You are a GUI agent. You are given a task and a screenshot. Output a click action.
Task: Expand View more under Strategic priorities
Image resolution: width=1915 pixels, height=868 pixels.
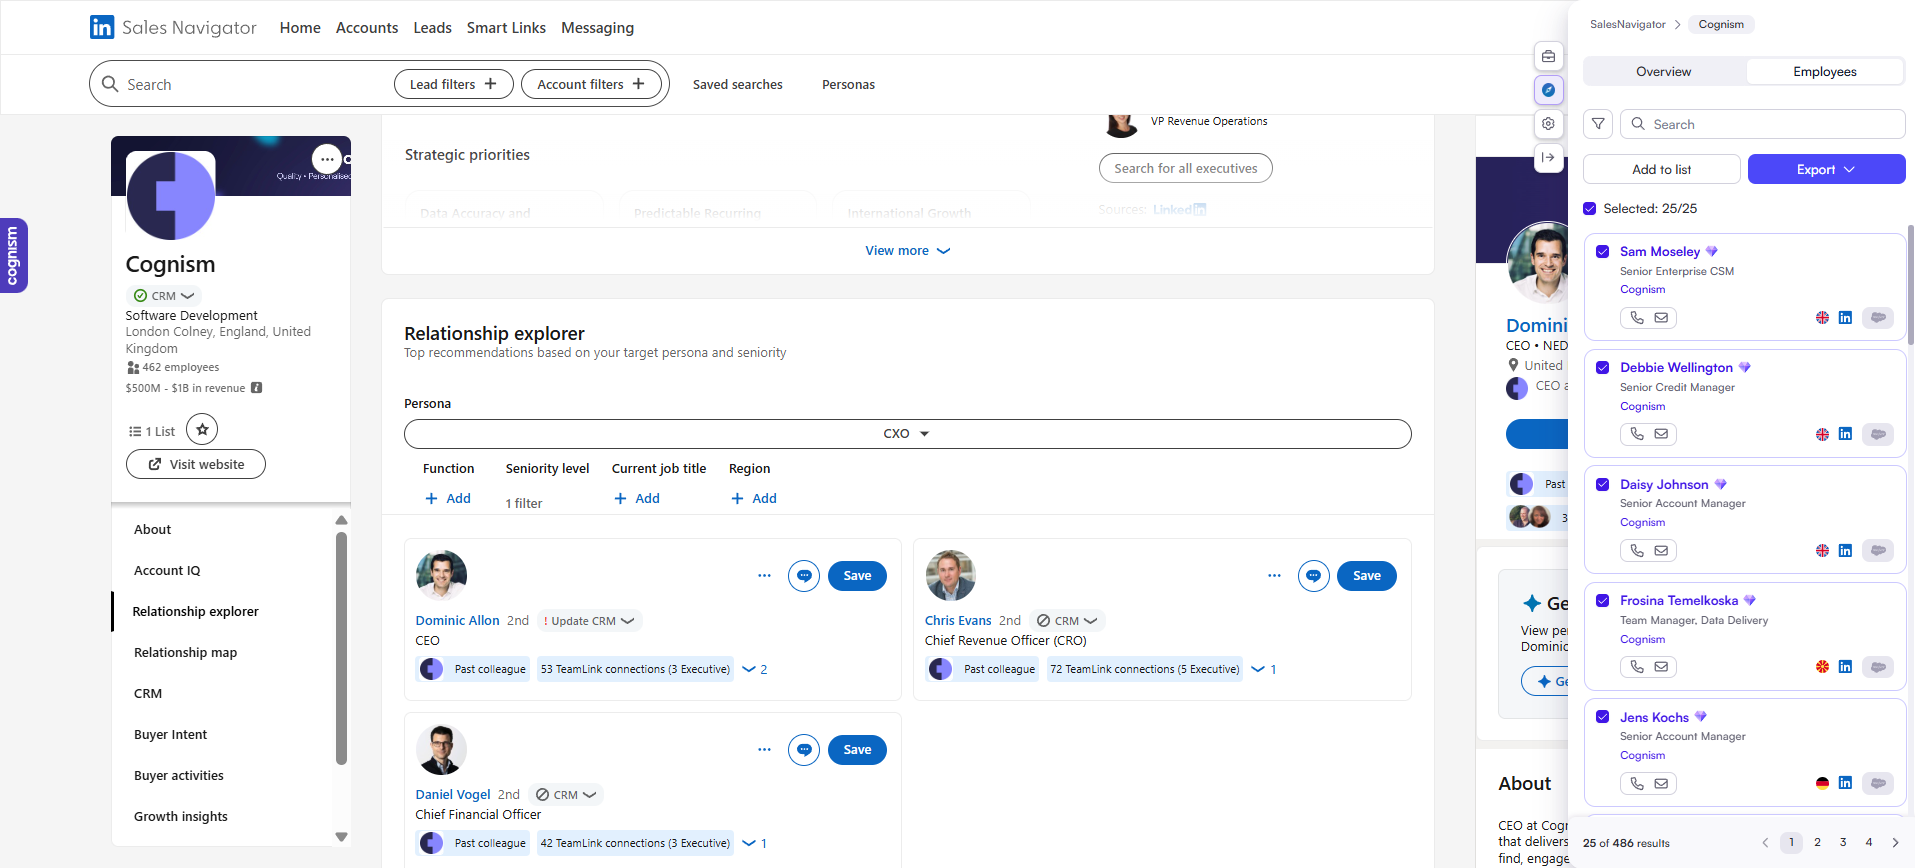pyautogui.click(x=907, y=251)
